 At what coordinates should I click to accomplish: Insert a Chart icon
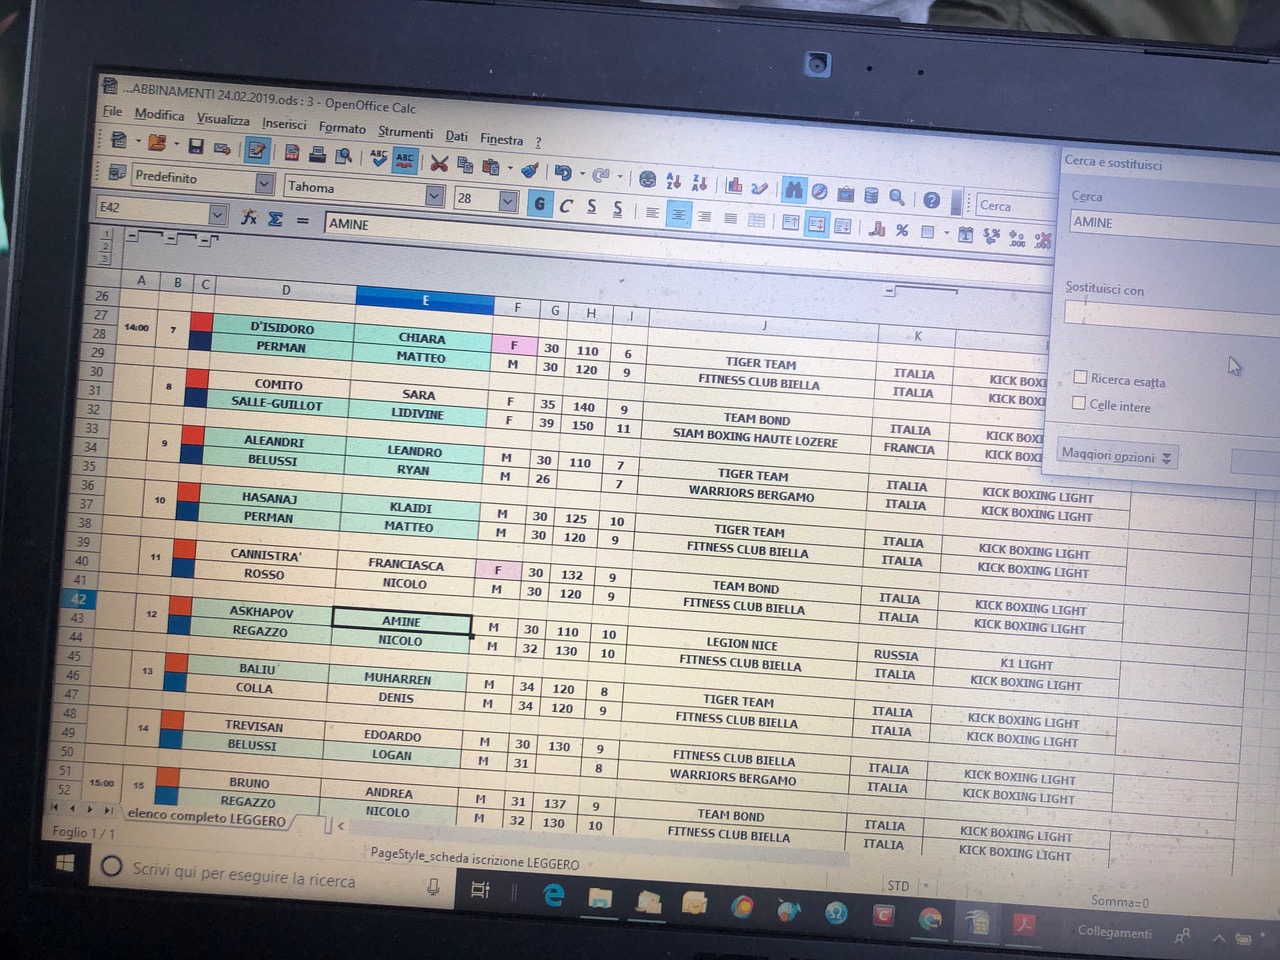click(x=734, y=186)
